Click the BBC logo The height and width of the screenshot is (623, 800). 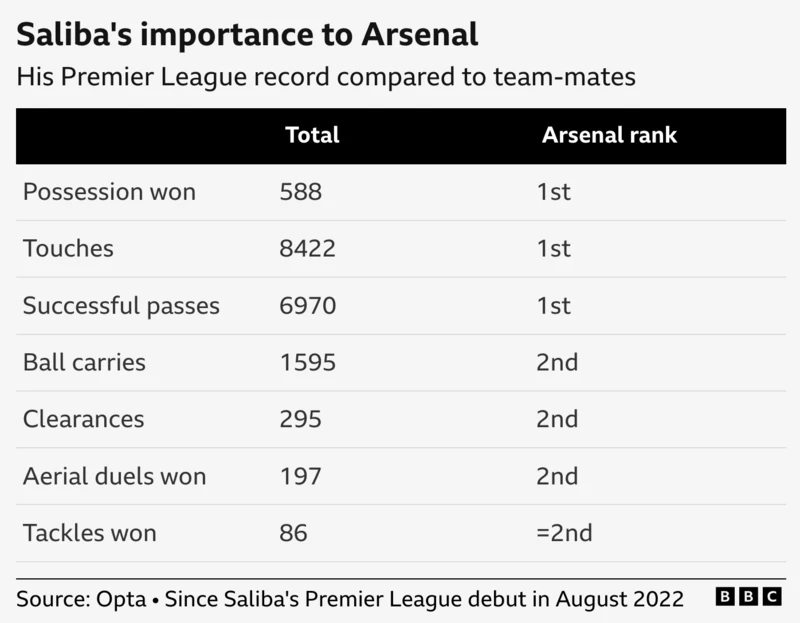point(748,596)
